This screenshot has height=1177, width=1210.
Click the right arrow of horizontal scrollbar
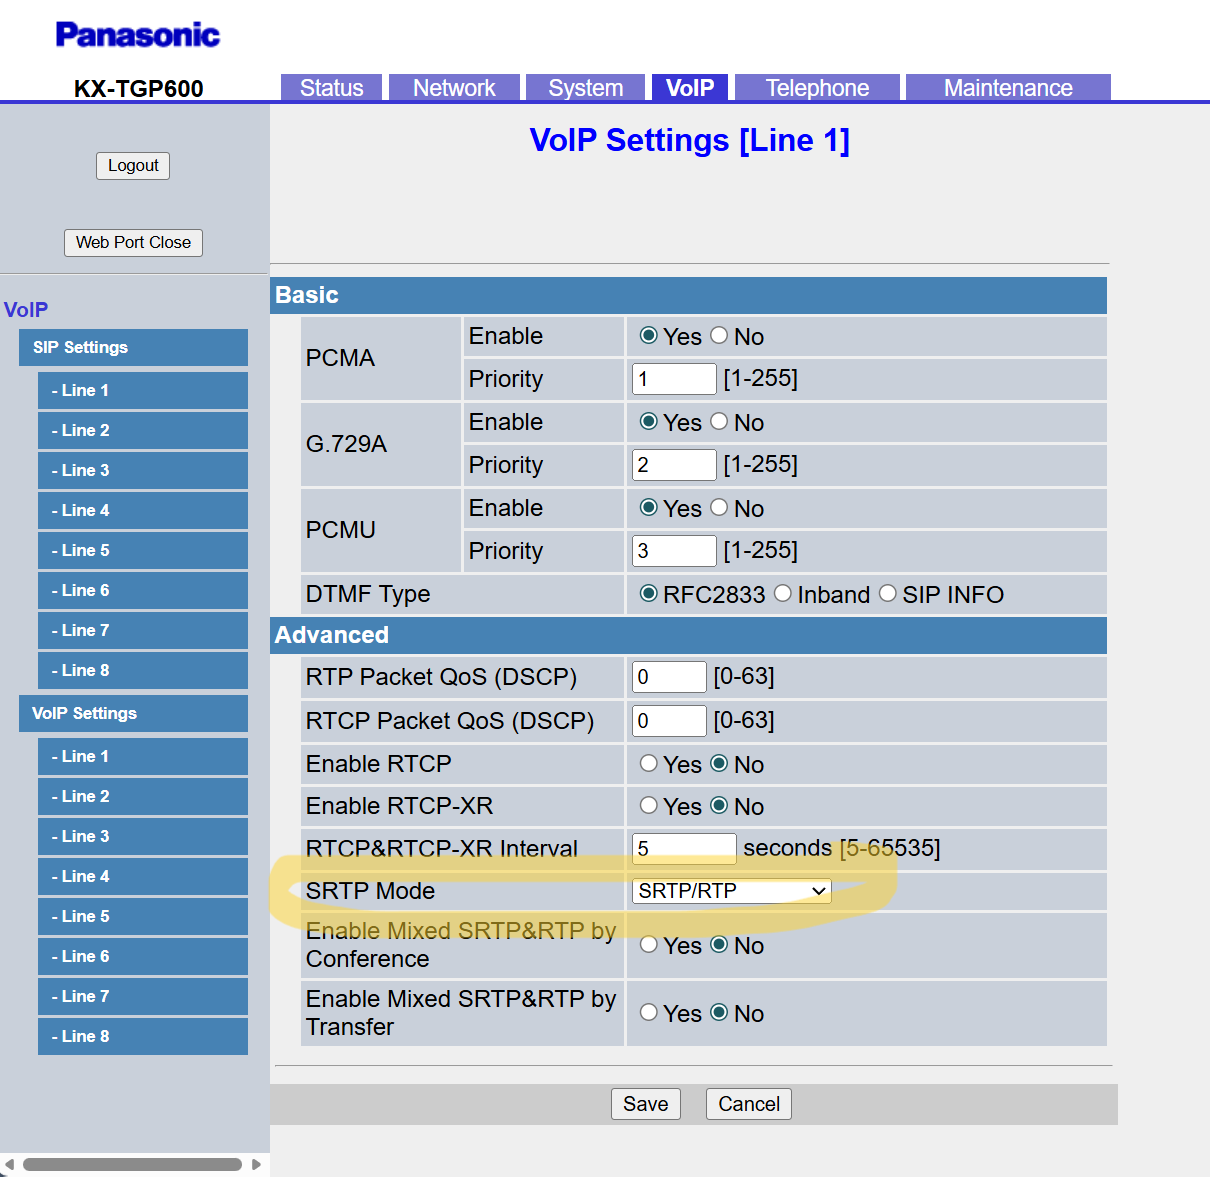(256, 1165)
